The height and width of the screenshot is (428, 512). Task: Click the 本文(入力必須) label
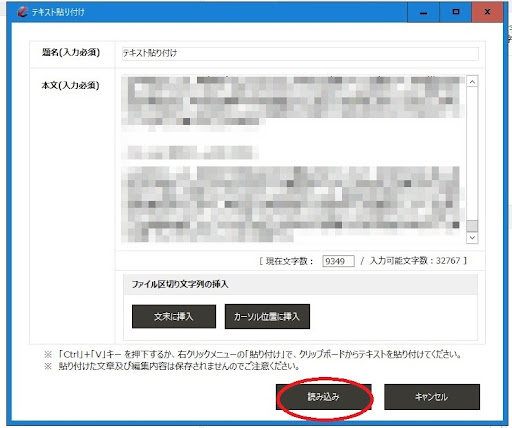70,86
